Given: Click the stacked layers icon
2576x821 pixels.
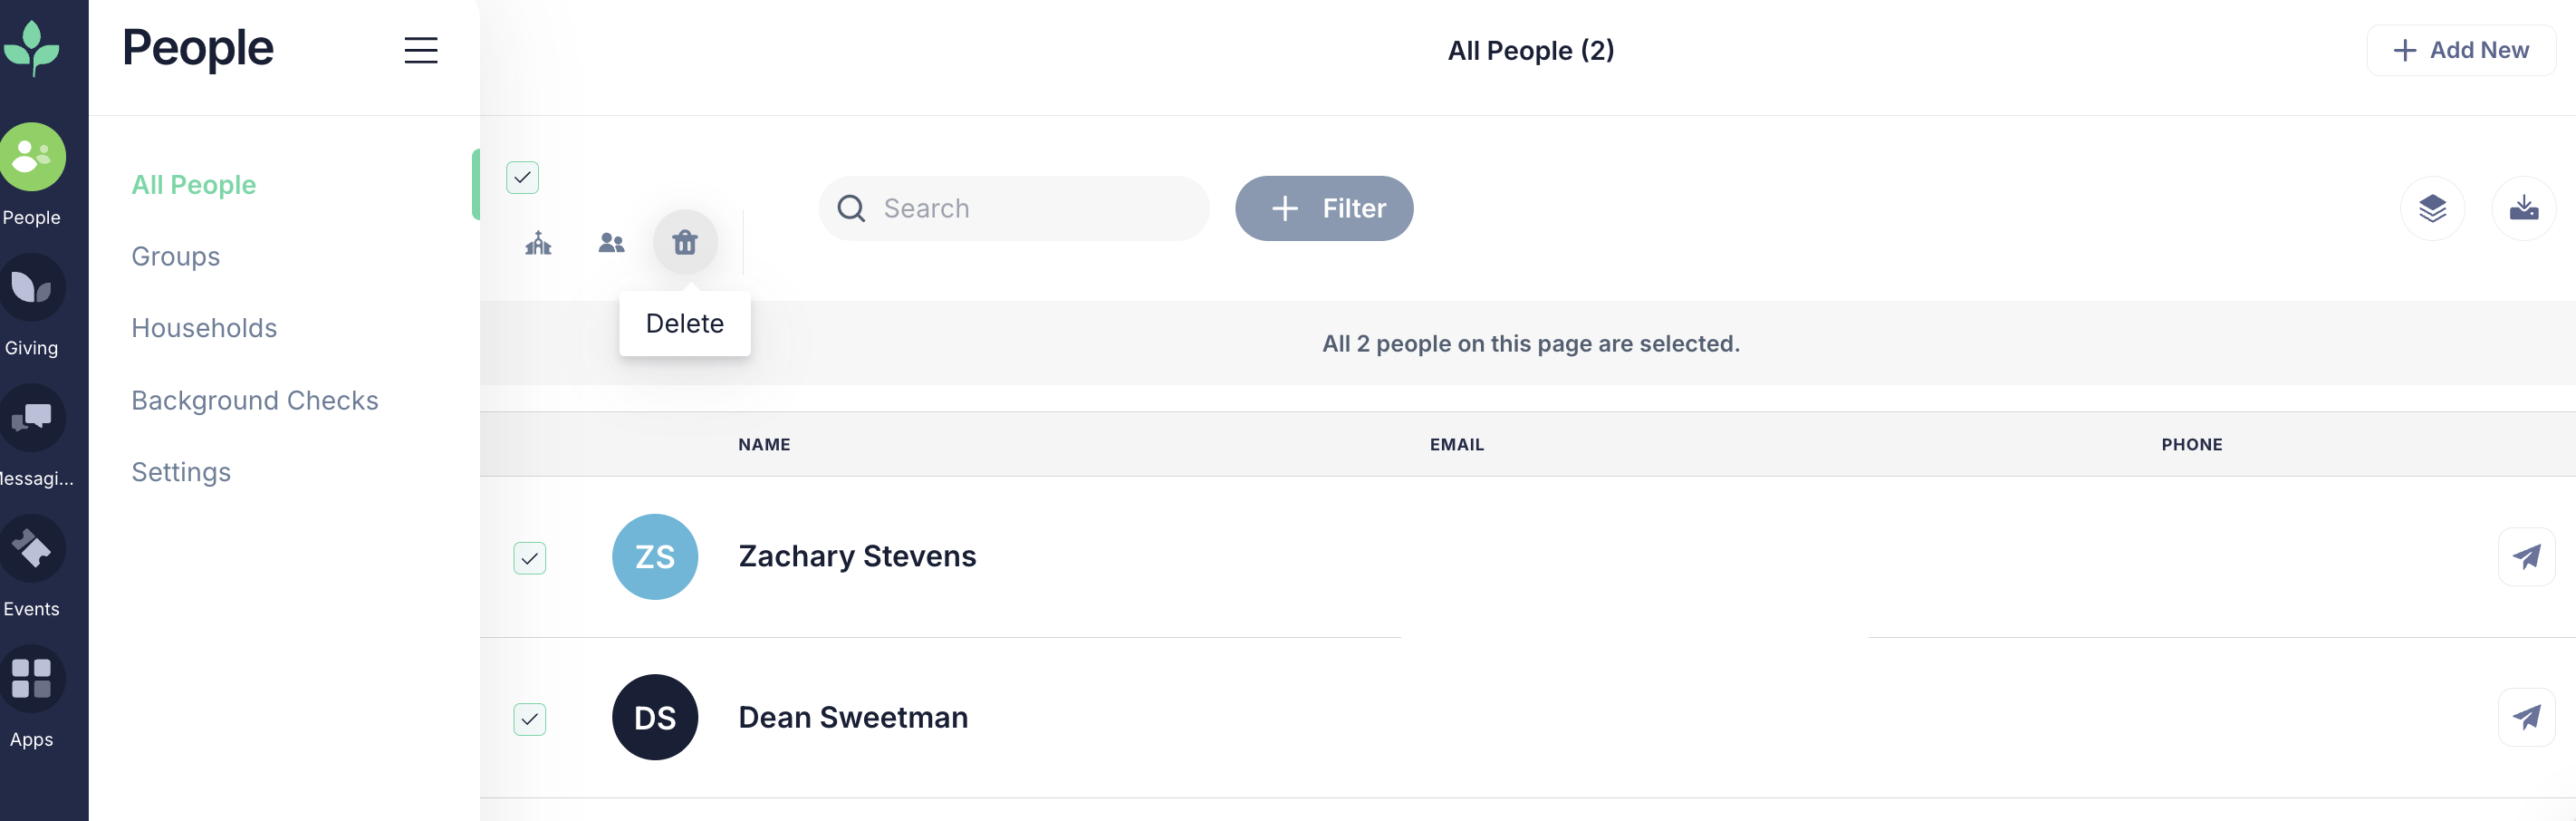Looking at the screenshot, I should pyautogui.click(x=2432, y=208).
